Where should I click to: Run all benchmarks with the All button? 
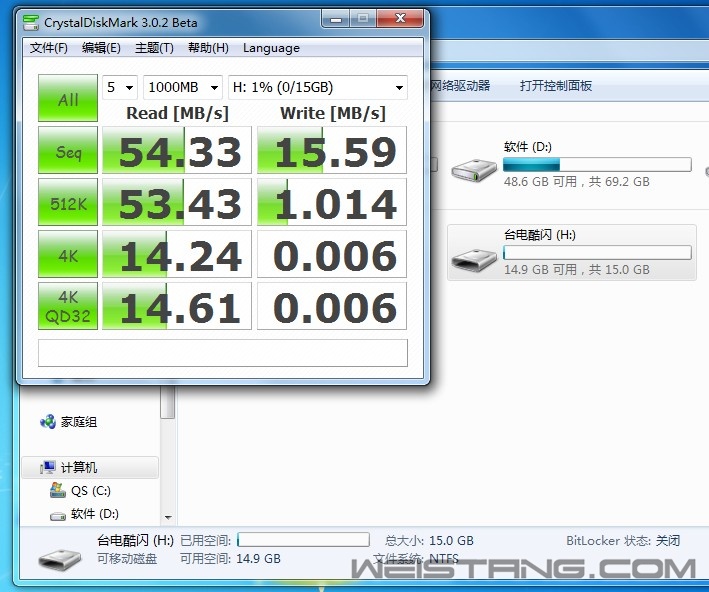point(68,99)
